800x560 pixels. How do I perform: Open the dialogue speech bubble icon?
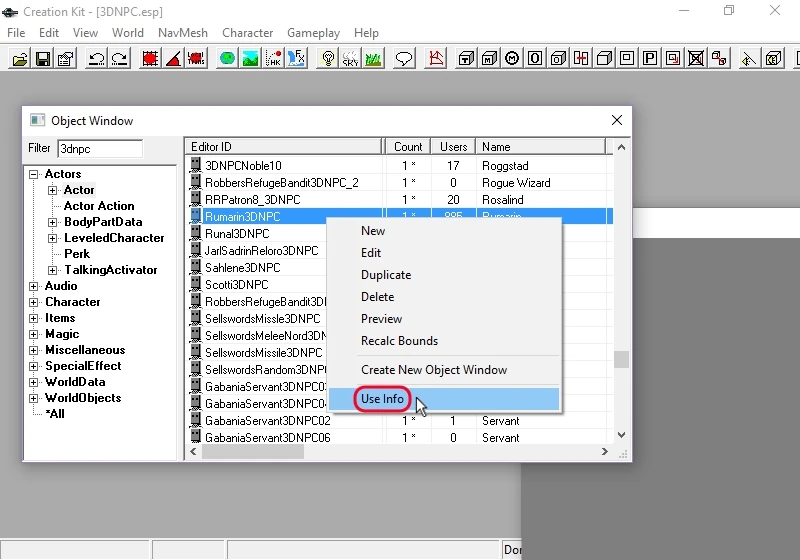404,59
